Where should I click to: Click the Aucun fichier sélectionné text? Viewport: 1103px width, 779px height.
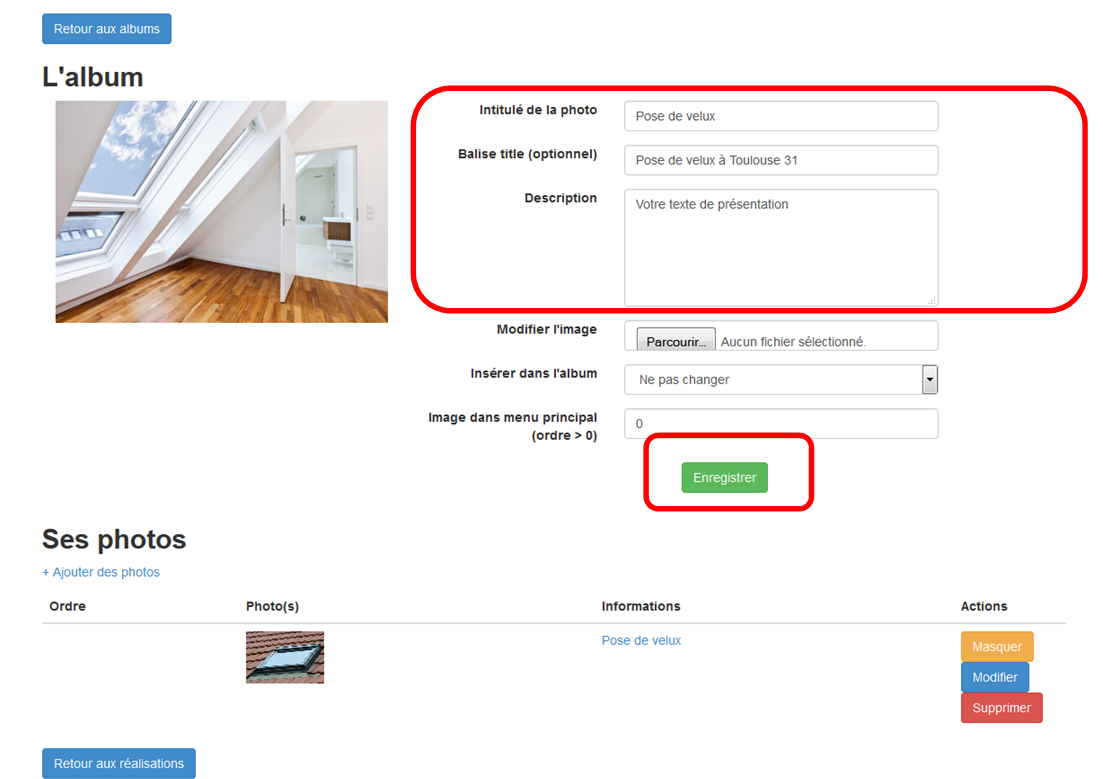[793, 342]
